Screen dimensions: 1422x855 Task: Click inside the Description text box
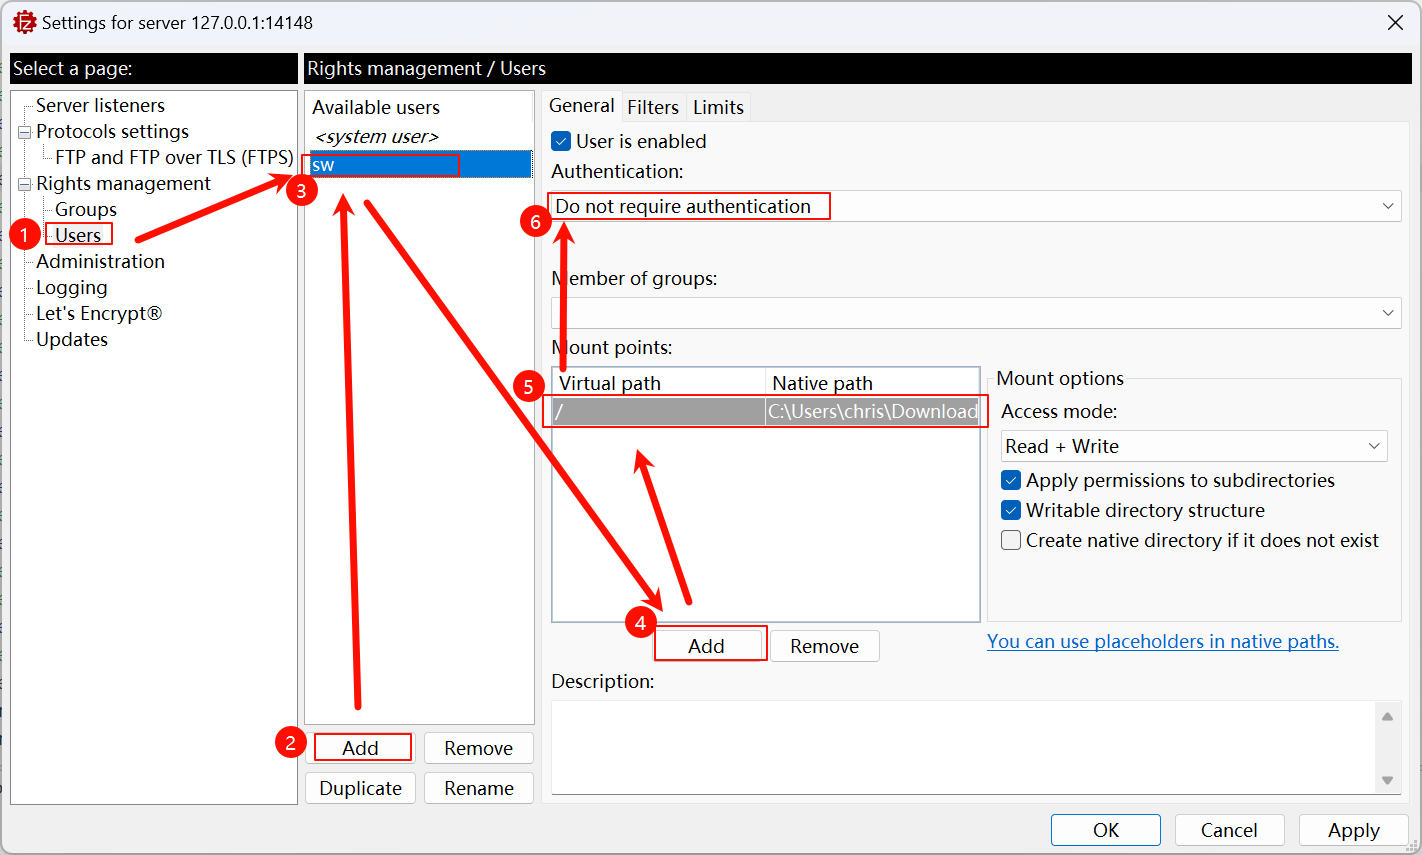coord(963,747)
